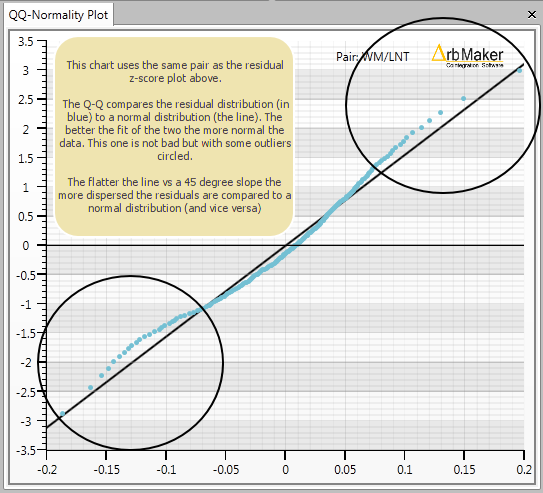Click the y-axis label -2
Screen dimensions: 543x493
pos(26,363)
